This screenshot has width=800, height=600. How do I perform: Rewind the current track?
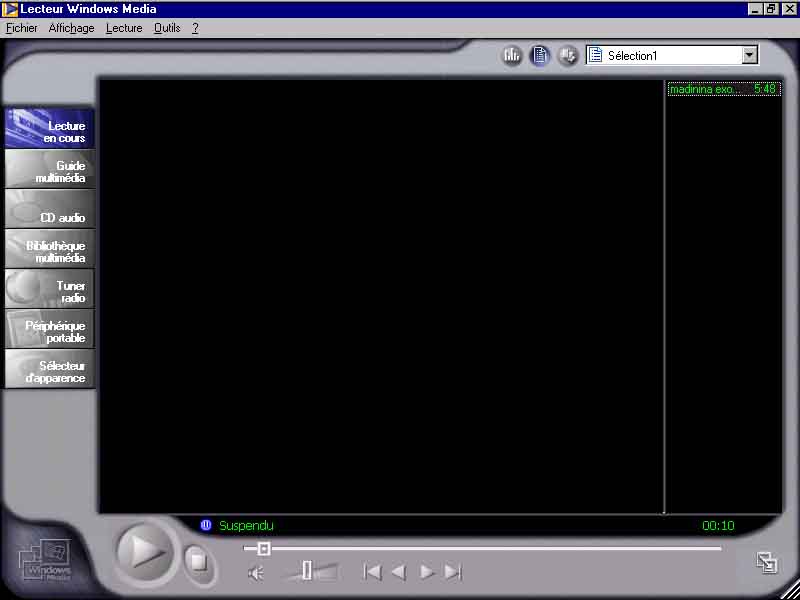399,572
